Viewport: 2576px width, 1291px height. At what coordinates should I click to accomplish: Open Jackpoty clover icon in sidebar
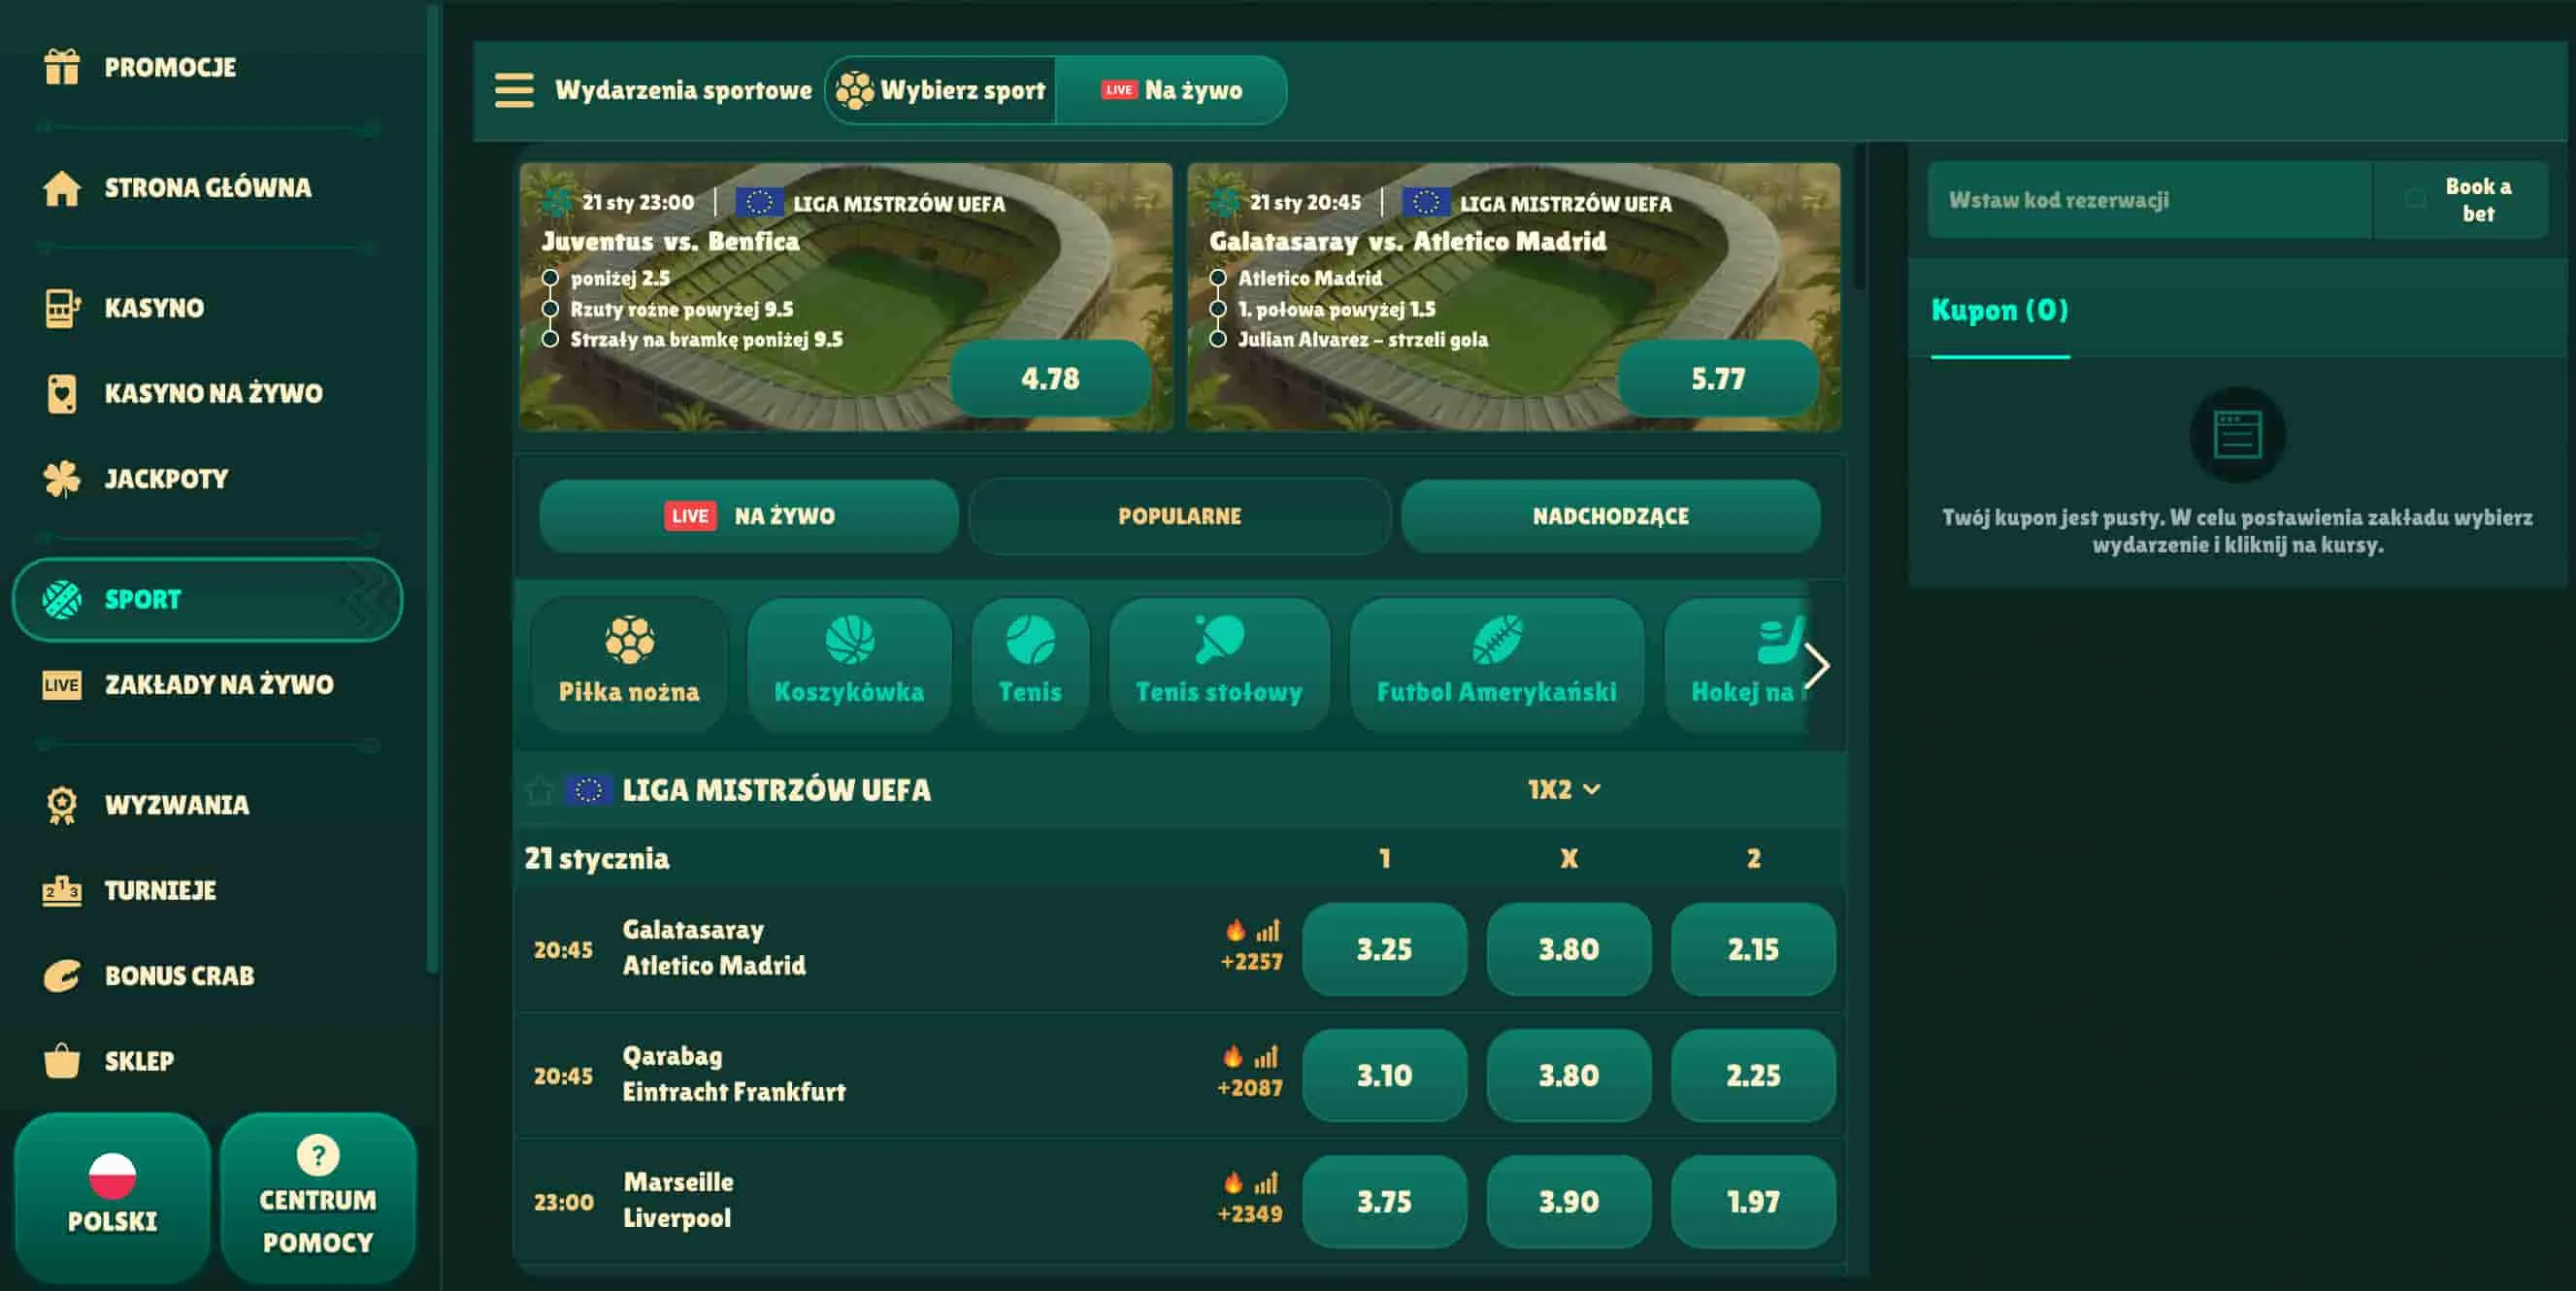[x=62, y=478]
